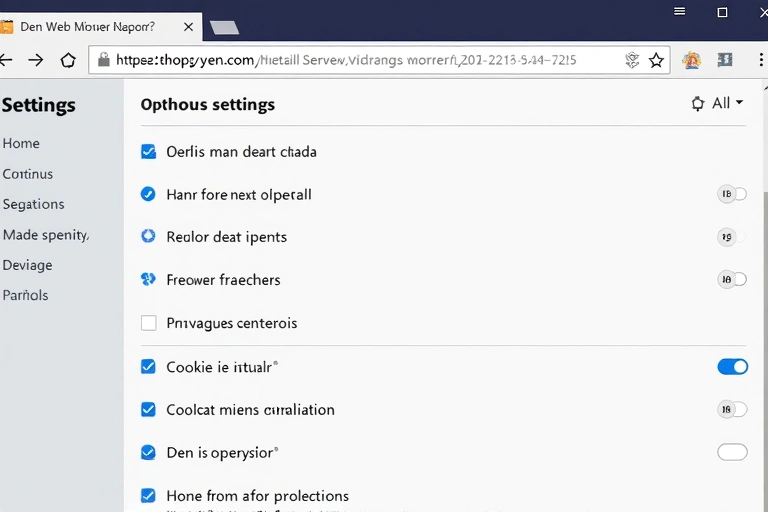Click the Opthous settings heading

click(x=208, y=104)
